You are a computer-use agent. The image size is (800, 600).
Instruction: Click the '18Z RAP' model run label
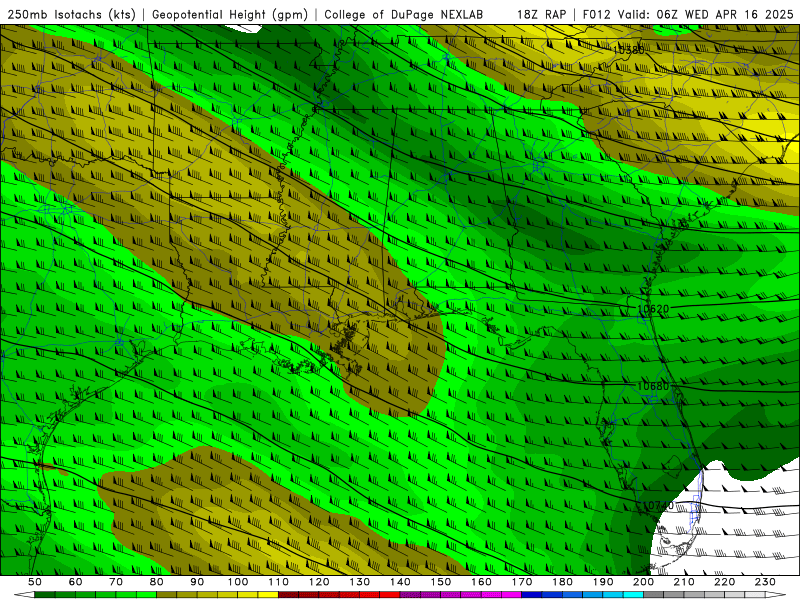541,14
